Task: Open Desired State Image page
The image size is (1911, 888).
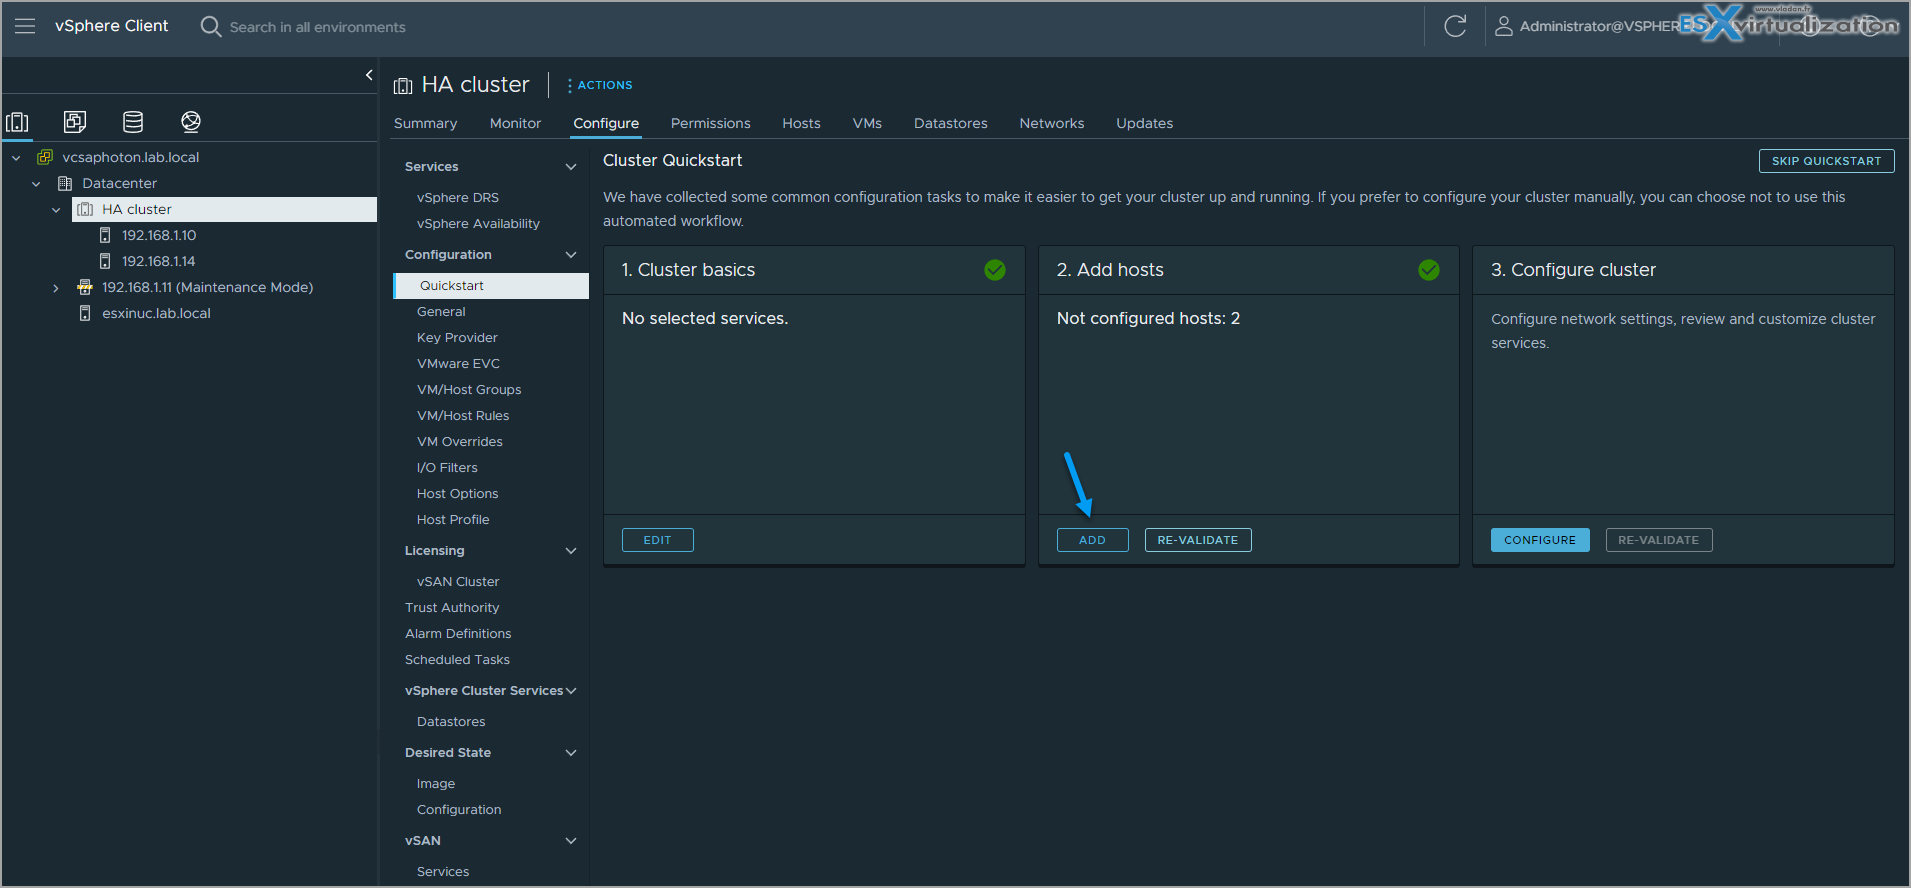Action: click(x=436, y=784)
